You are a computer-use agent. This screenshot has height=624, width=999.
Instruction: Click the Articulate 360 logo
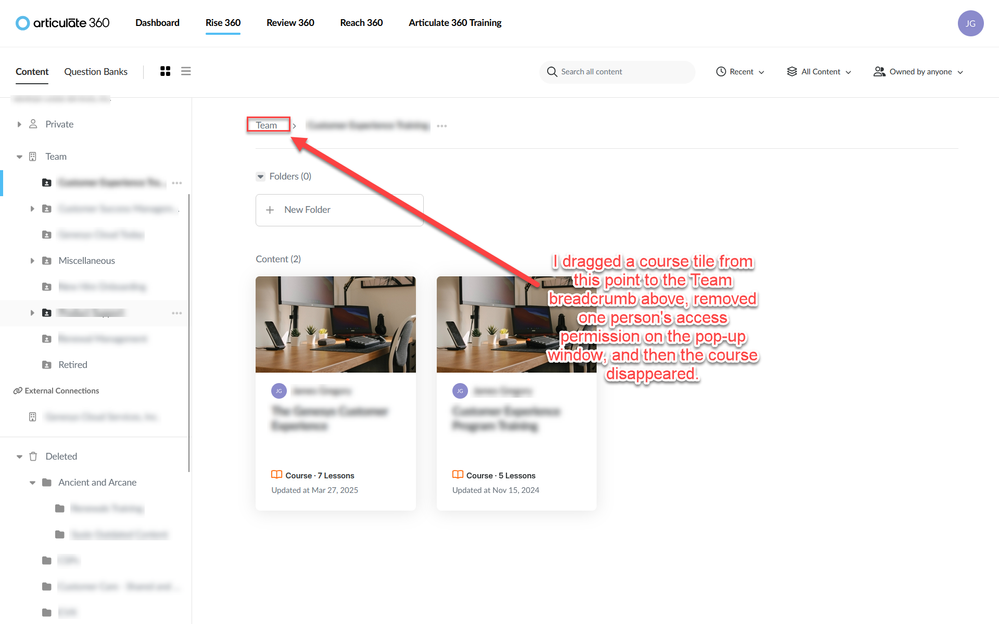click(62, 23)
